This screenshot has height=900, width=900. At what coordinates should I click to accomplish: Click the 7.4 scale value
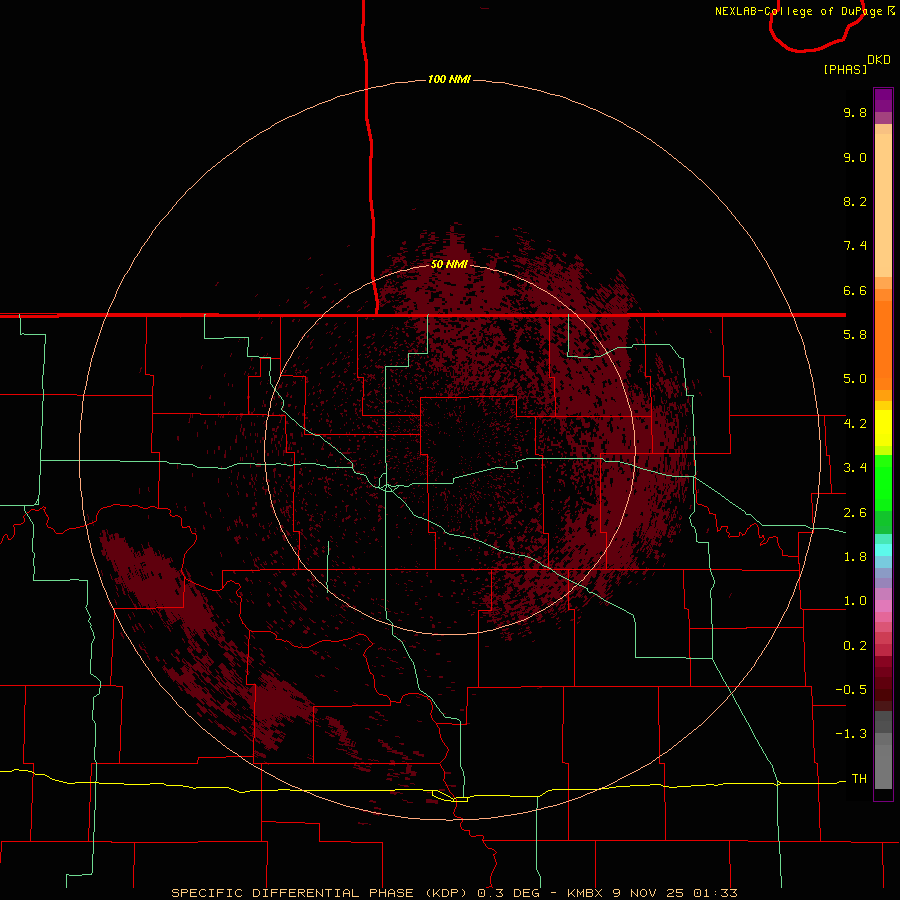855,246
